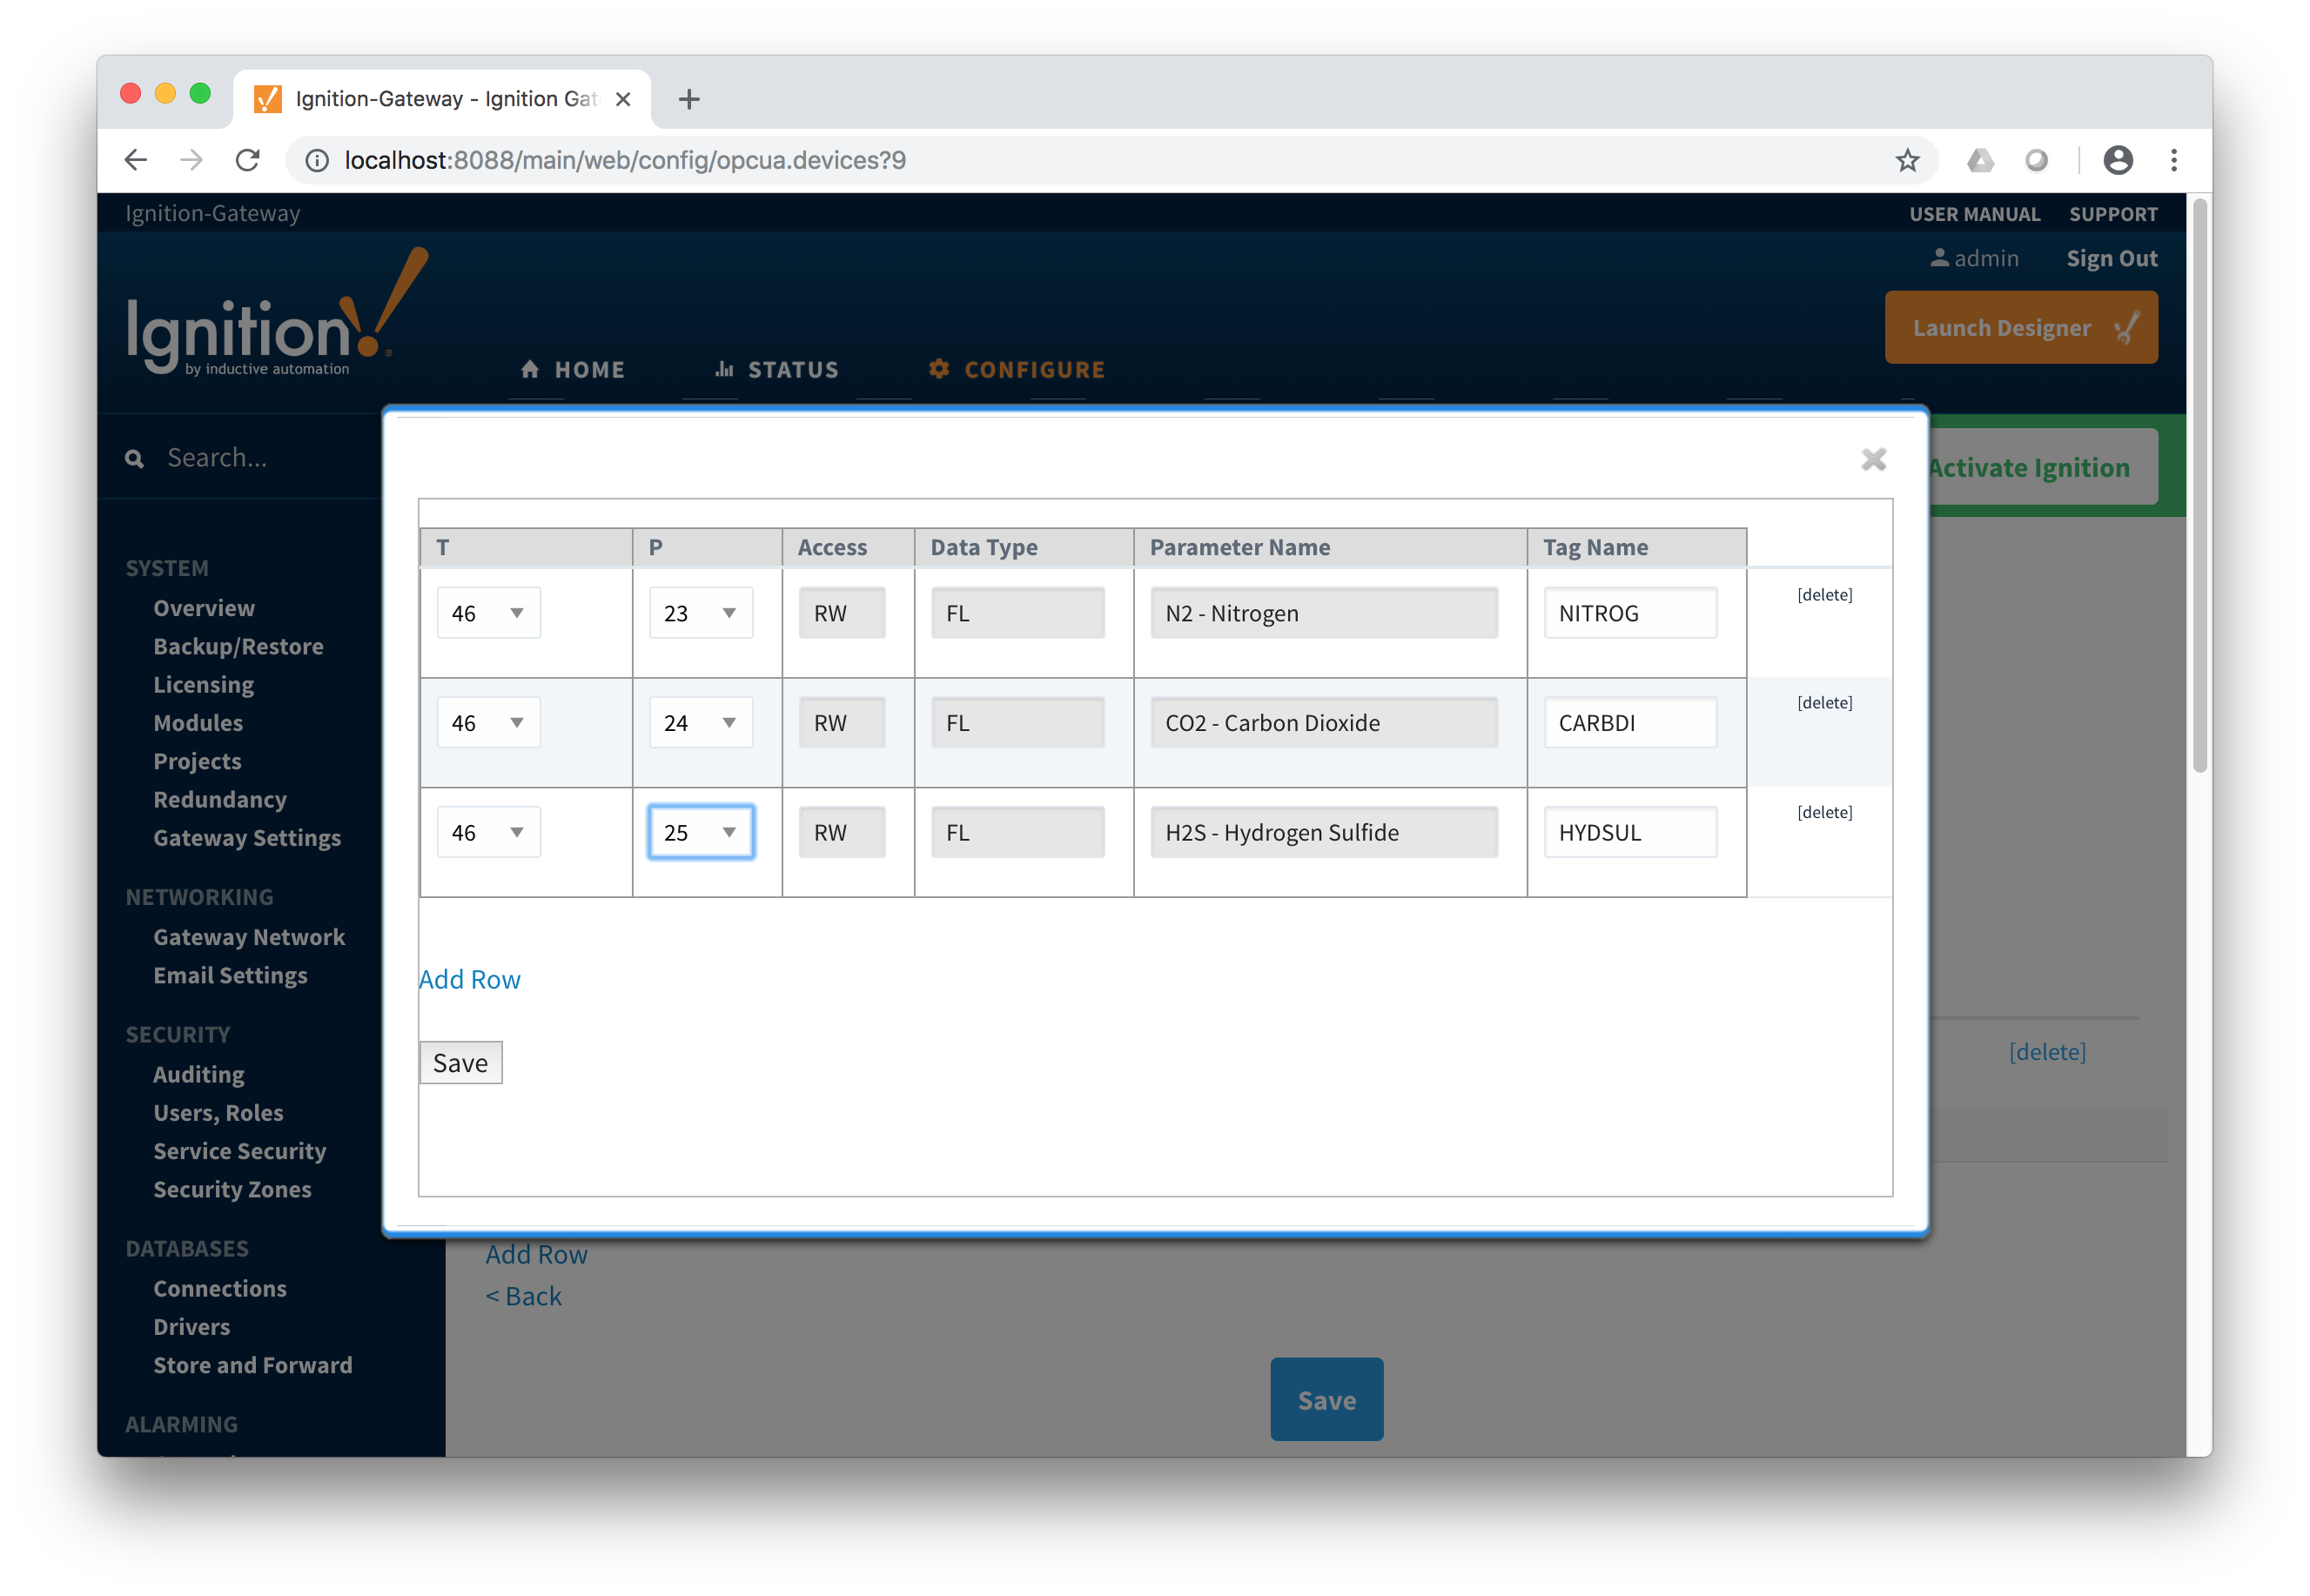Click the search magnifier icon in sidebar
Image resolution: width=2310 pixels, height=1596 pixels.
(134, 458)
